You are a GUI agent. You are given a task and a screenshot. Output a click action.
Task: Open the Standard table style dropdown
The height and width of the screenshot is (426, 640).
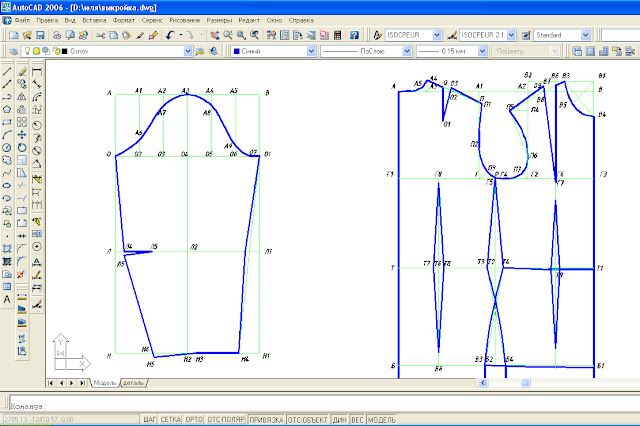click(x=586, y=36)
